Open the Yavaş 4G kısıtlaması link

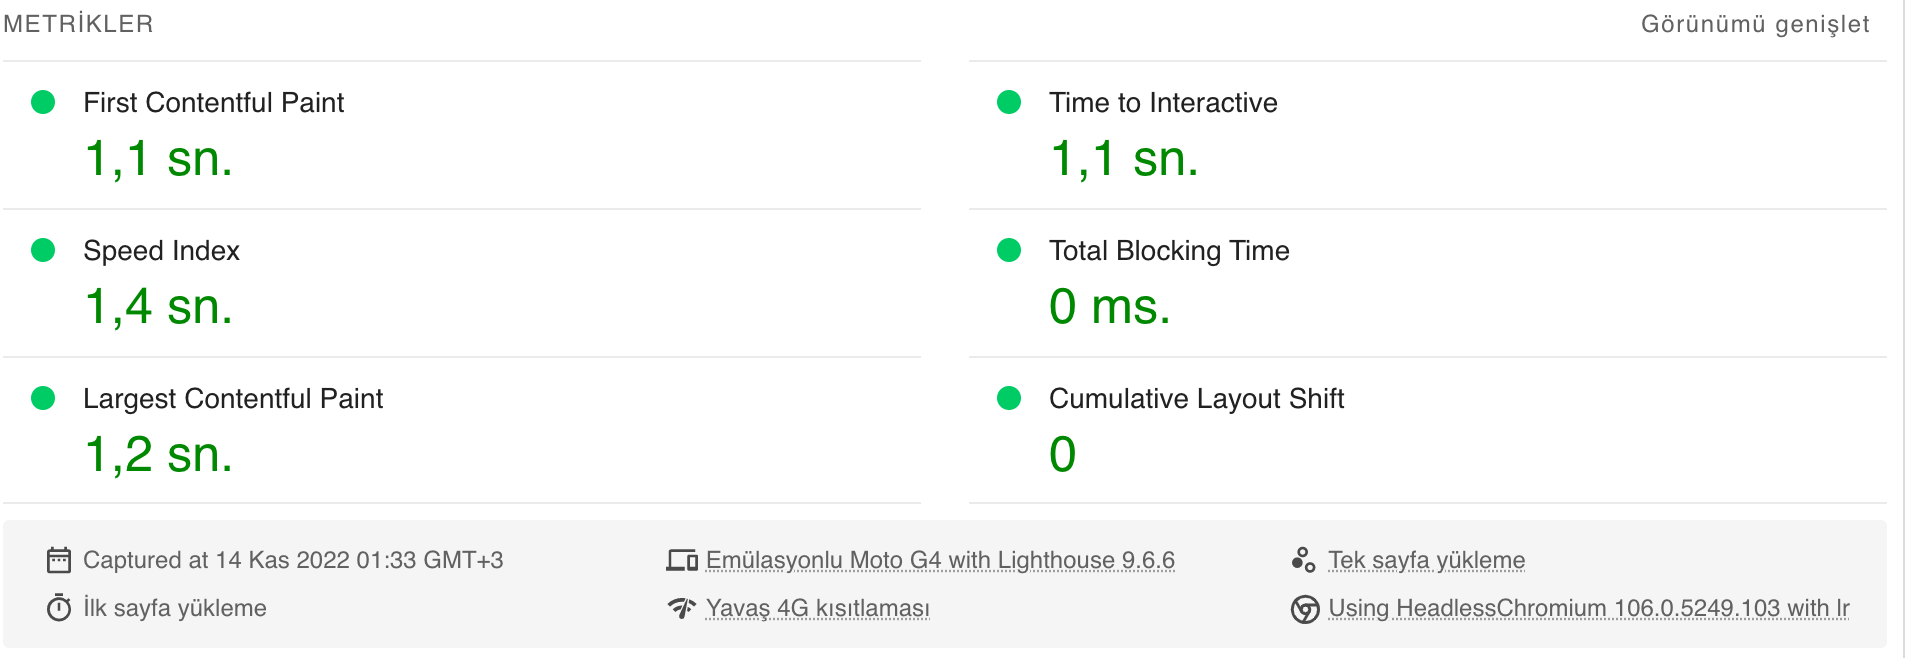point(818,608)
